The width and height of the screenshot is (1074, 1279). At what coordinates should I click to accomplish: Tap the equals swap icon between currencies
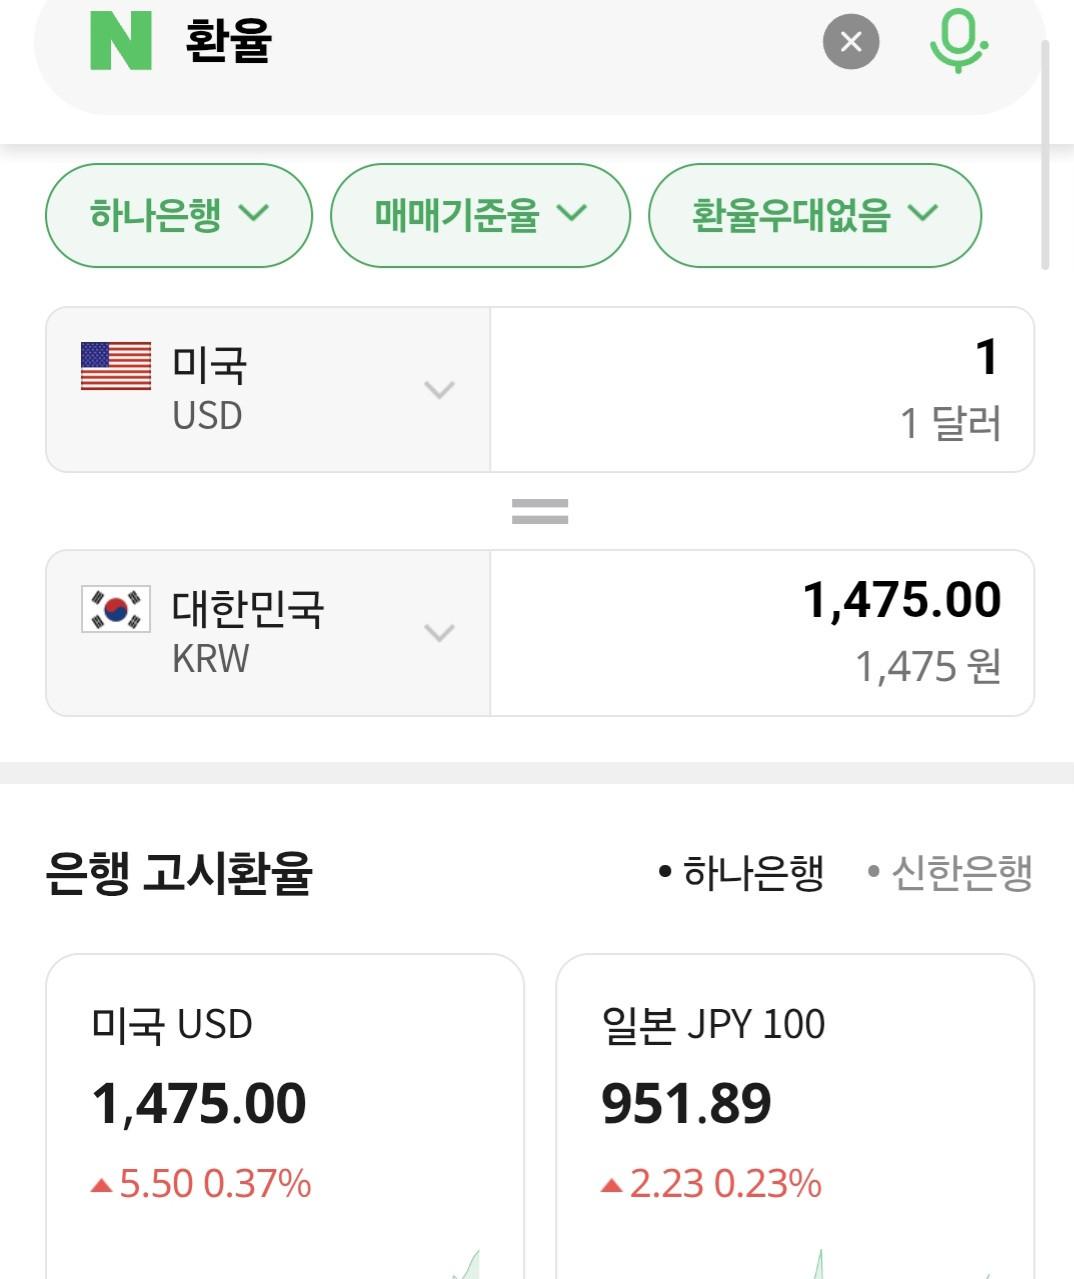[540, 512]
